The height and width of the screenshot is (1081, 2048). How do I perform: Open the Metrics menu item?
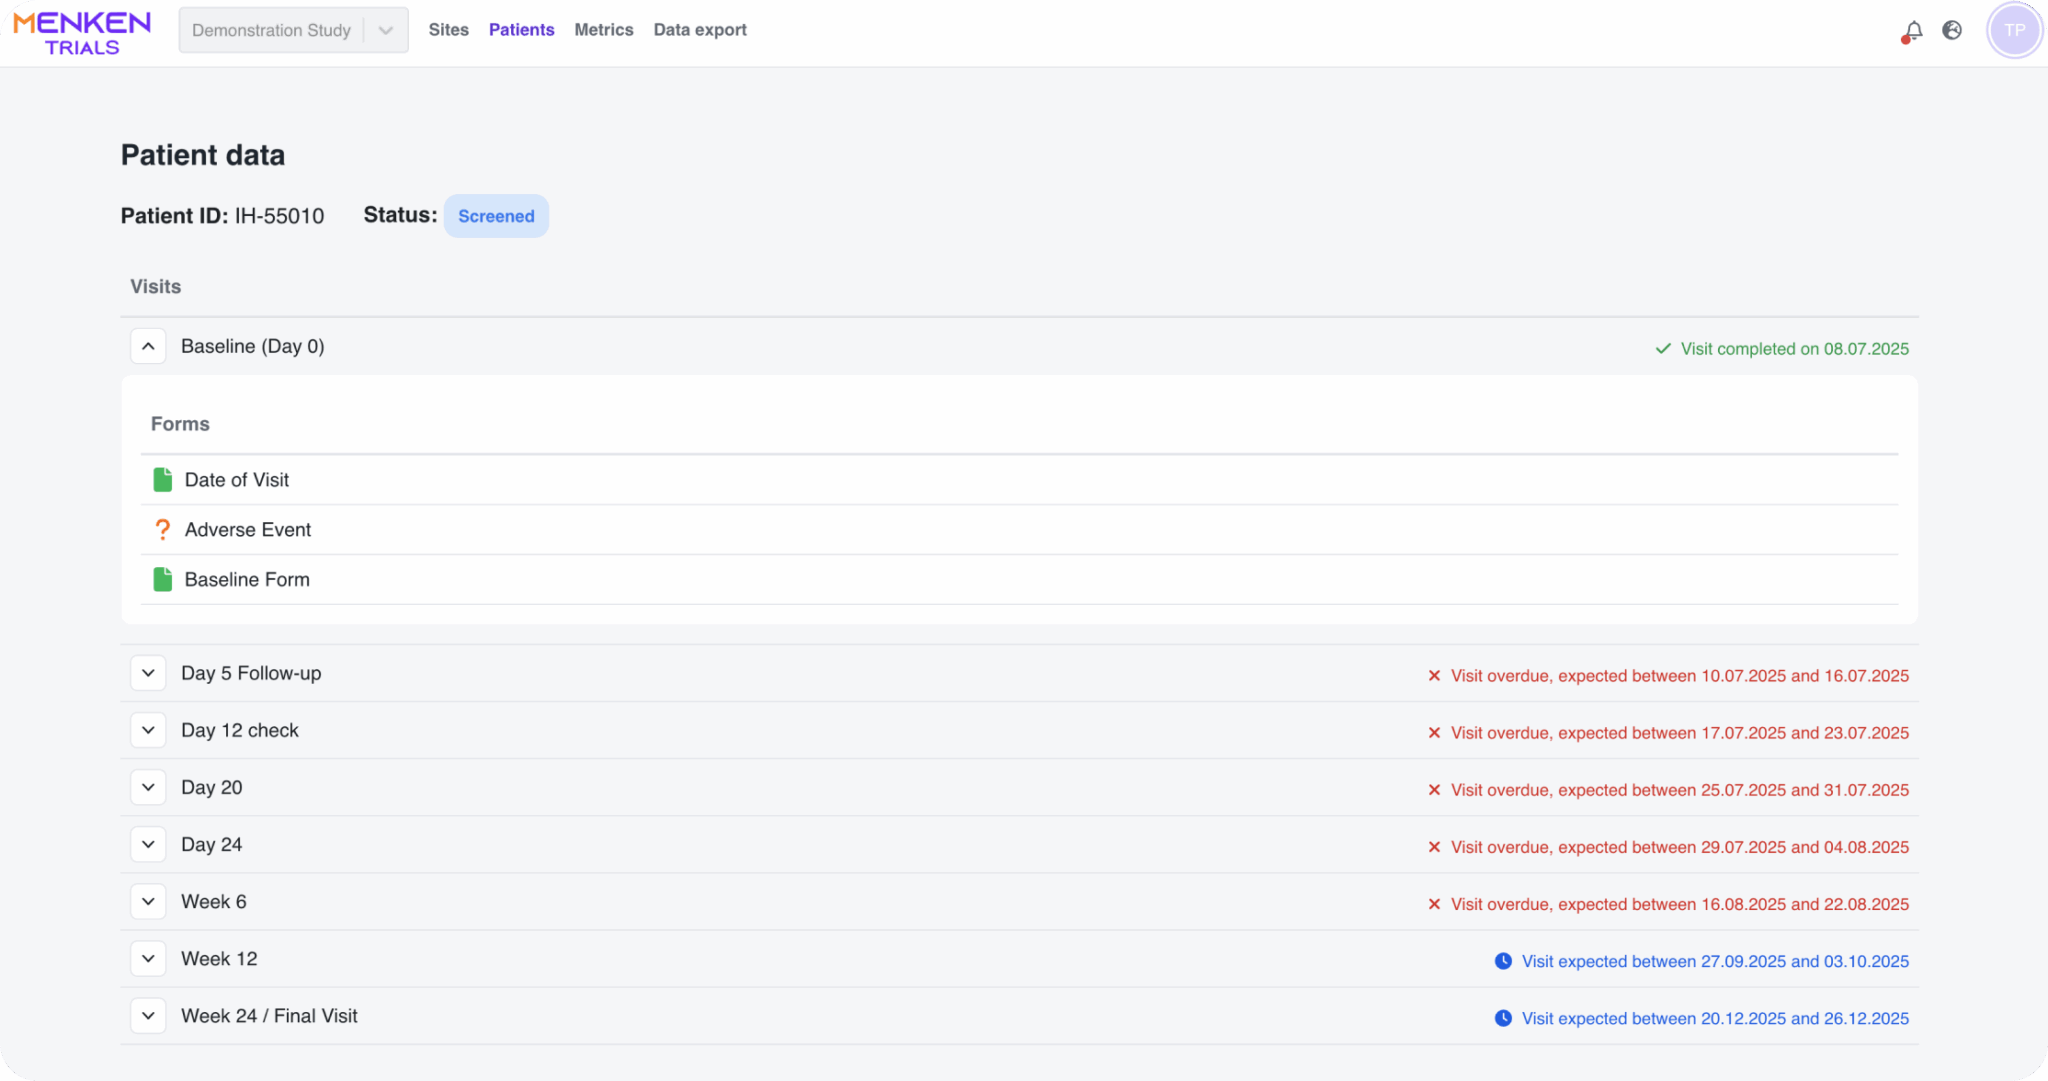tap(603, 30)
